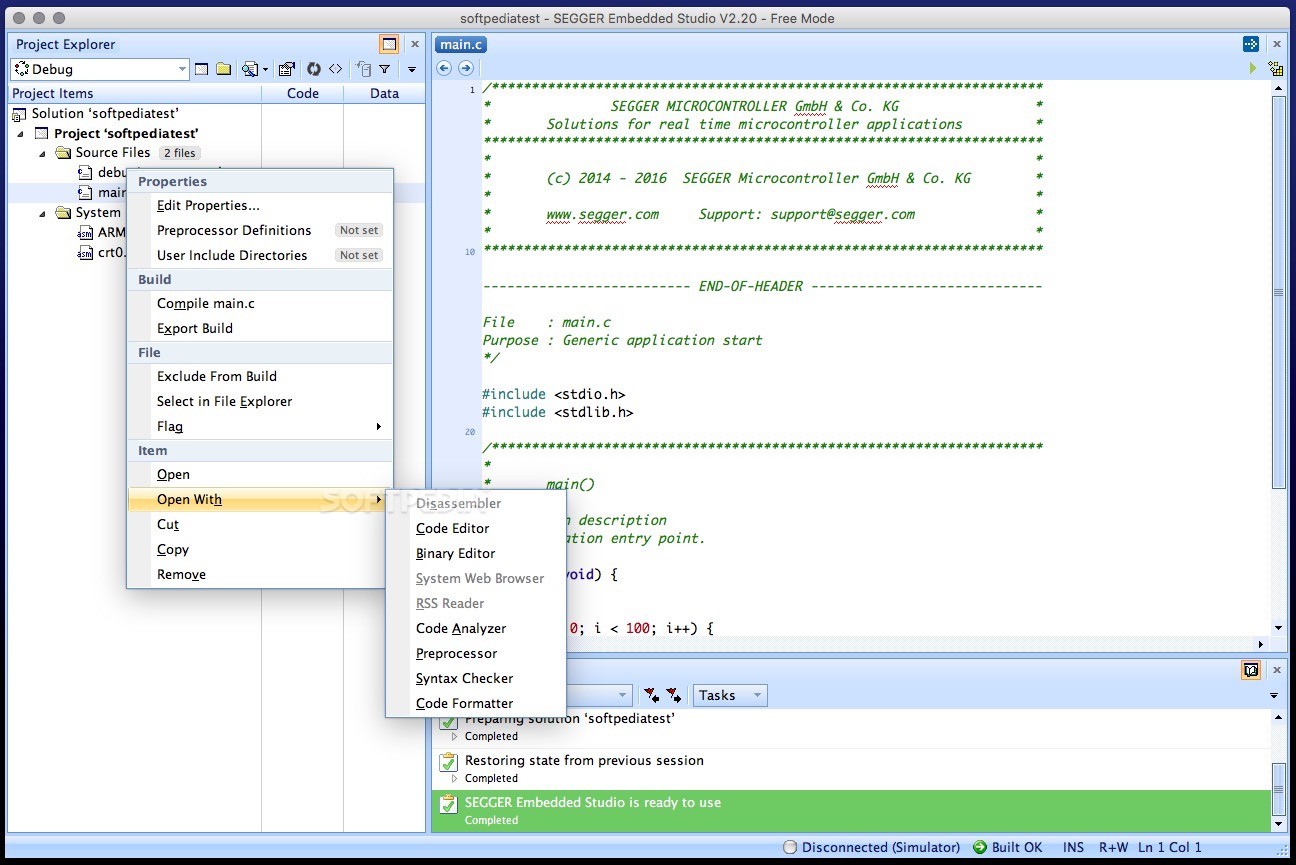Click the Ln 1 Col 1 status bar indicator
The height and width of the screenshot is (865, 1296).
(1169, 847)
